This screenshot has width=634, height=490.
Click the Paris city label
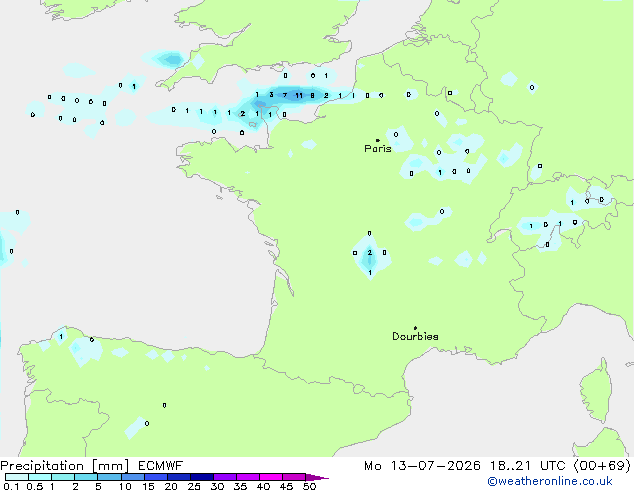click(x=378, y=149)
